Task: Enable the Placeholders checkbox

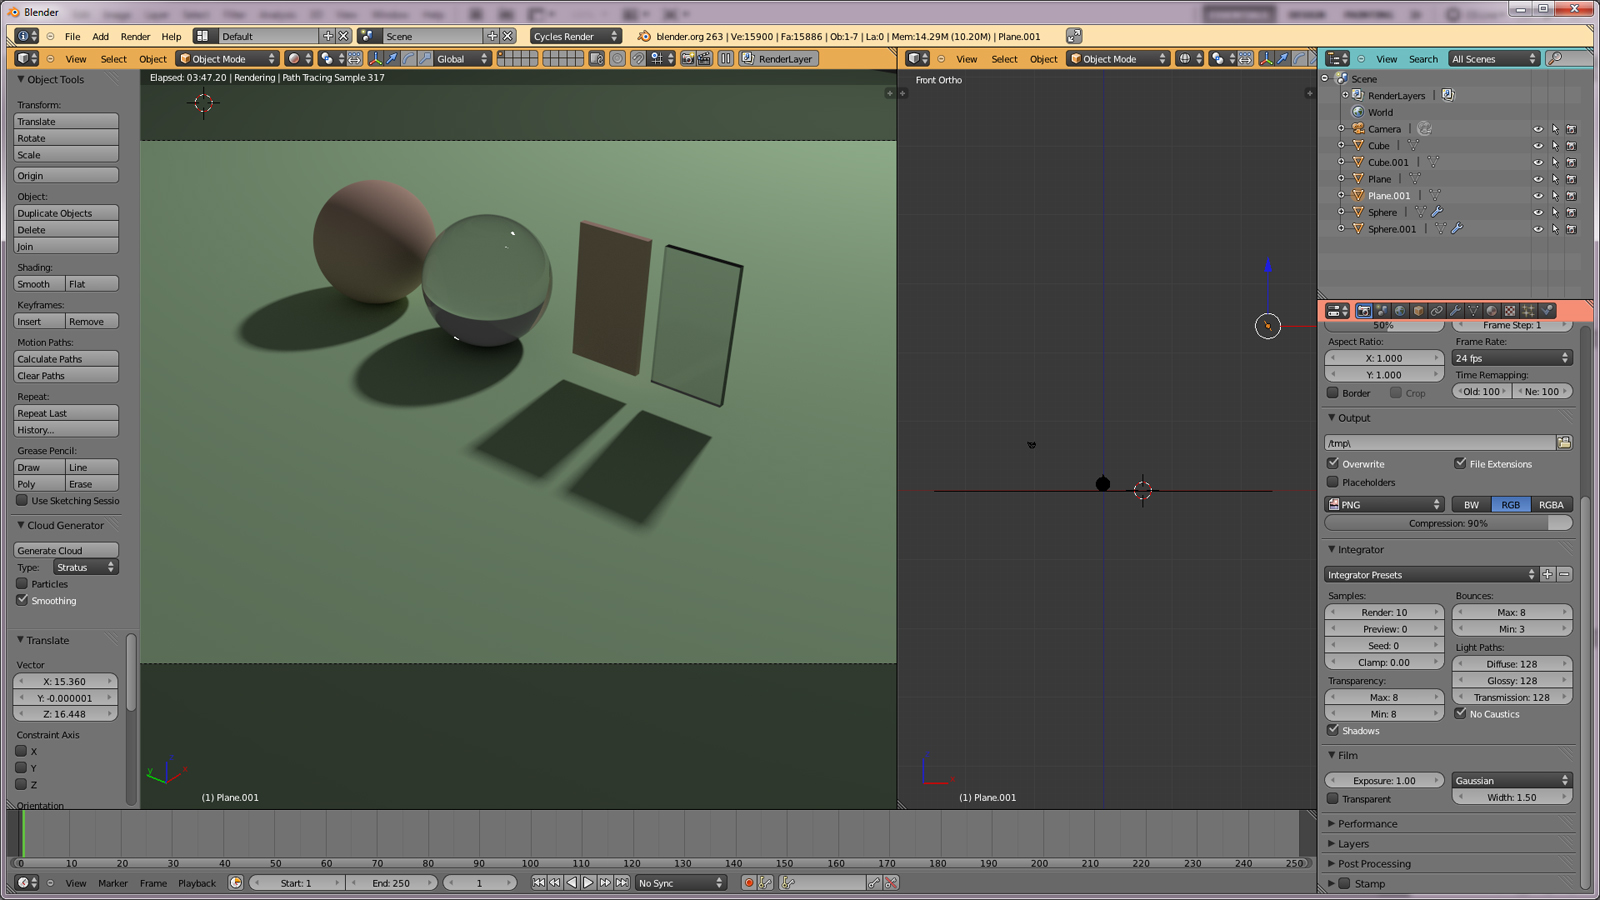Action: (1333, 482)
